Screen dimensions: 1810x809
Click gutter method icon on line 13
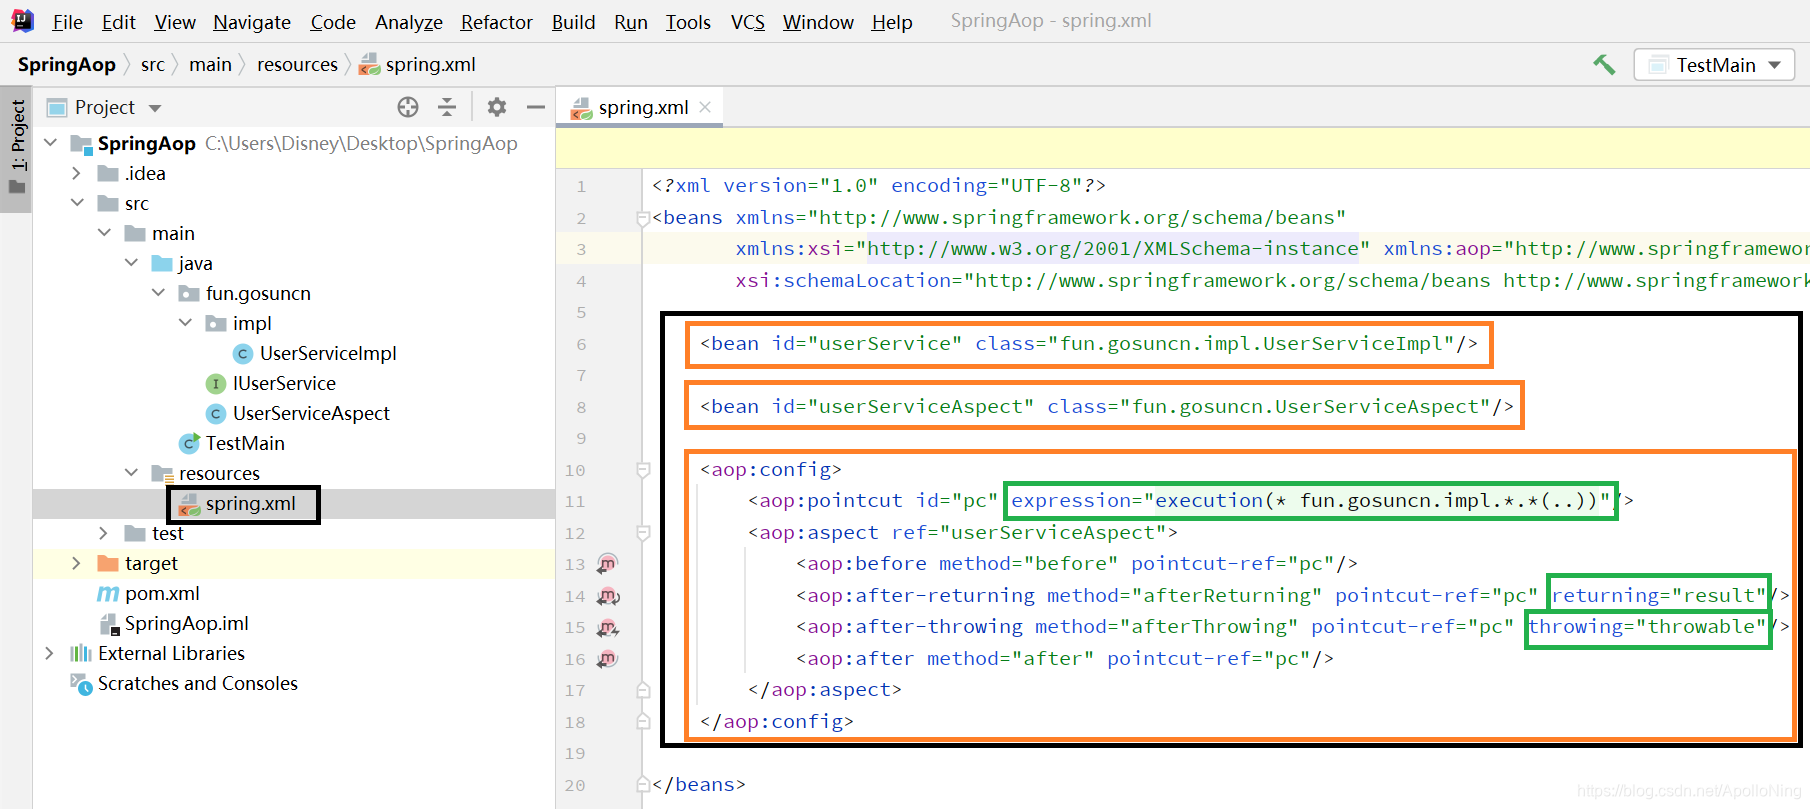607,564
